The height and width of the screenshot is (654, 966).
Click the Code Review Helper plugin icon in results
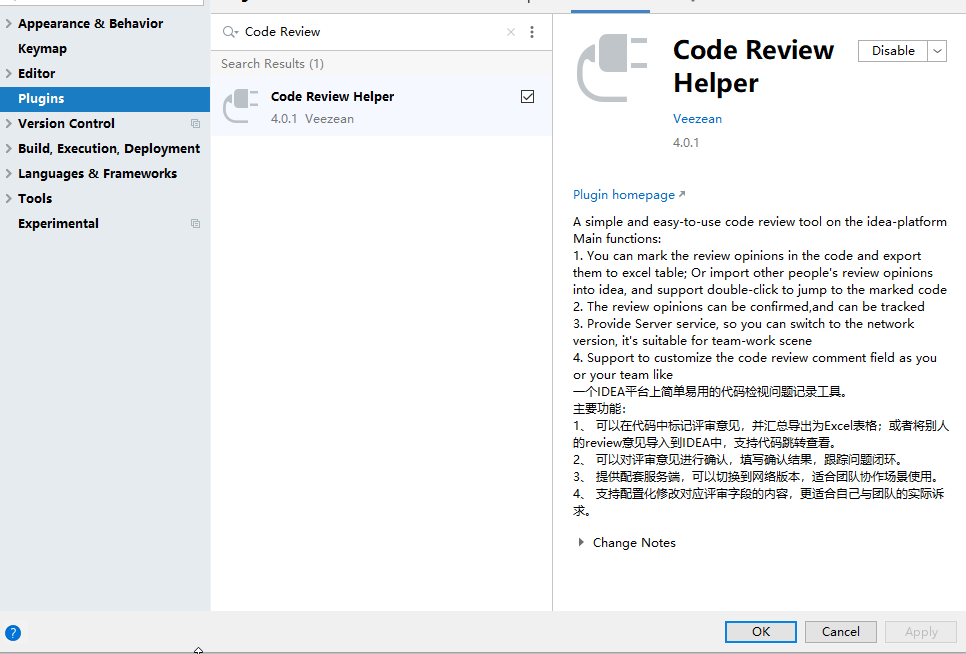[241, 106]
